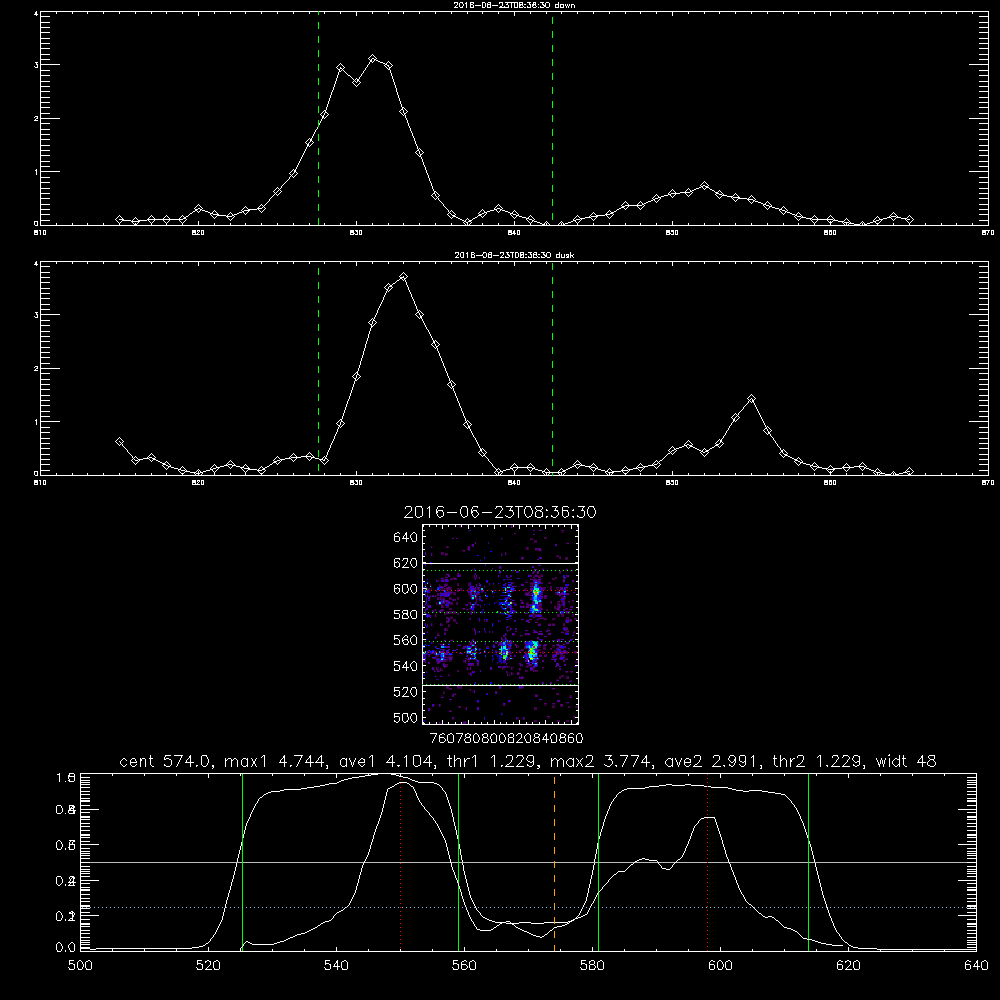Click the highest diamond marker in dawn plot
Viewport: 1000px width, 1000px height.
click(x=373, y=59)
